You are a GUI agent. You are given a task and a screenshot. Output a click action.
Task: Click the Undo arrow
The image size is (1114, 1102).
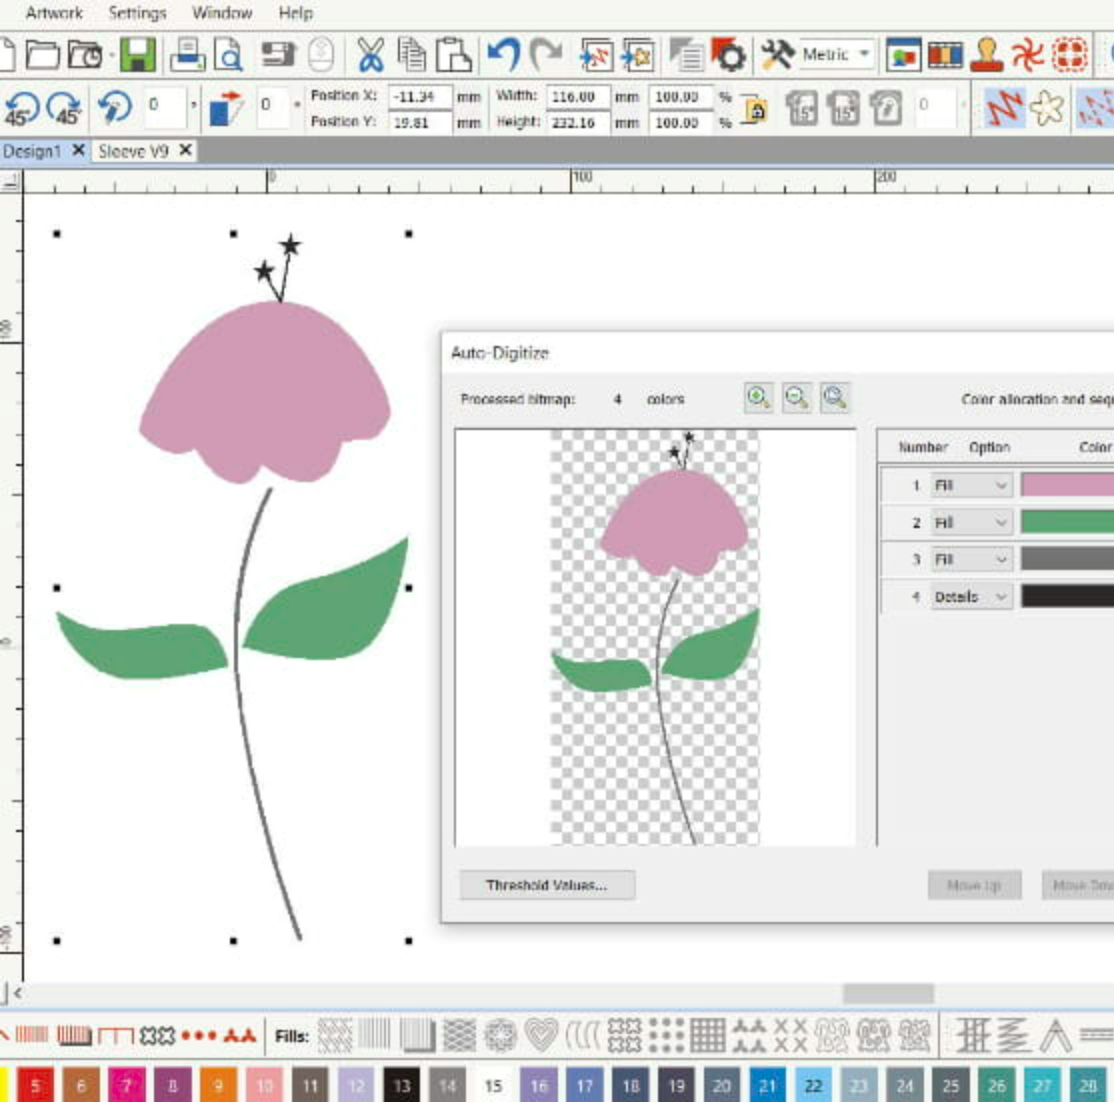coord(504,55)
